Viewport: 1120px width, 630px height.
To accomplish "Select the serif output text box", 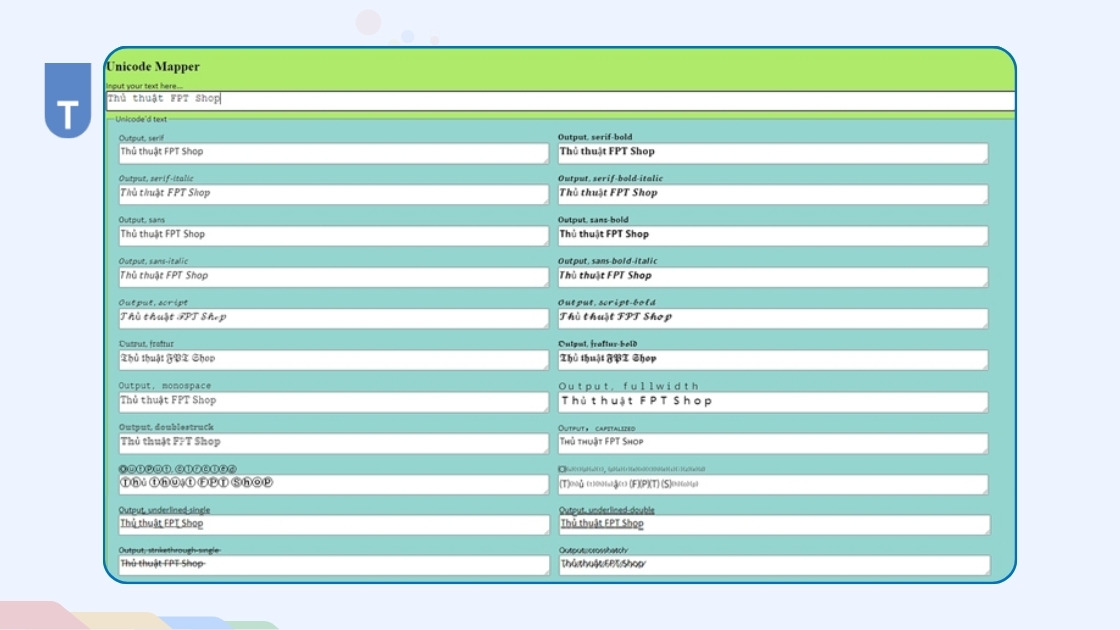I will coord(333,153).
